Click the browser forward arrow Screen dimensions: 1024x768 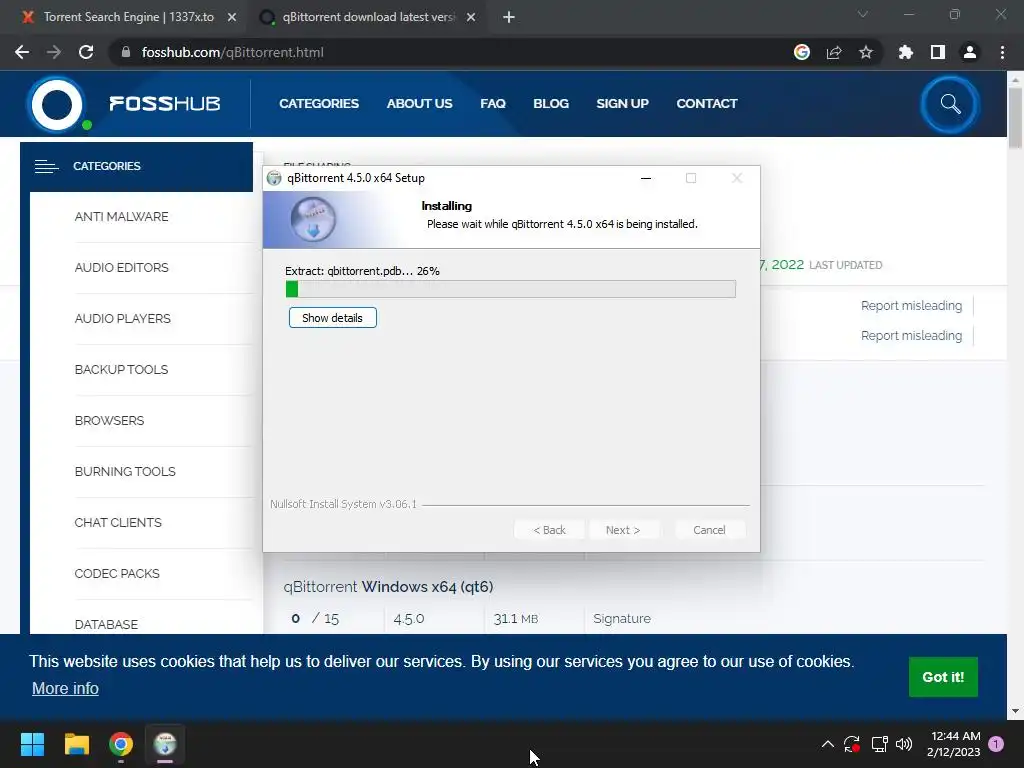[x=54, y=52]
